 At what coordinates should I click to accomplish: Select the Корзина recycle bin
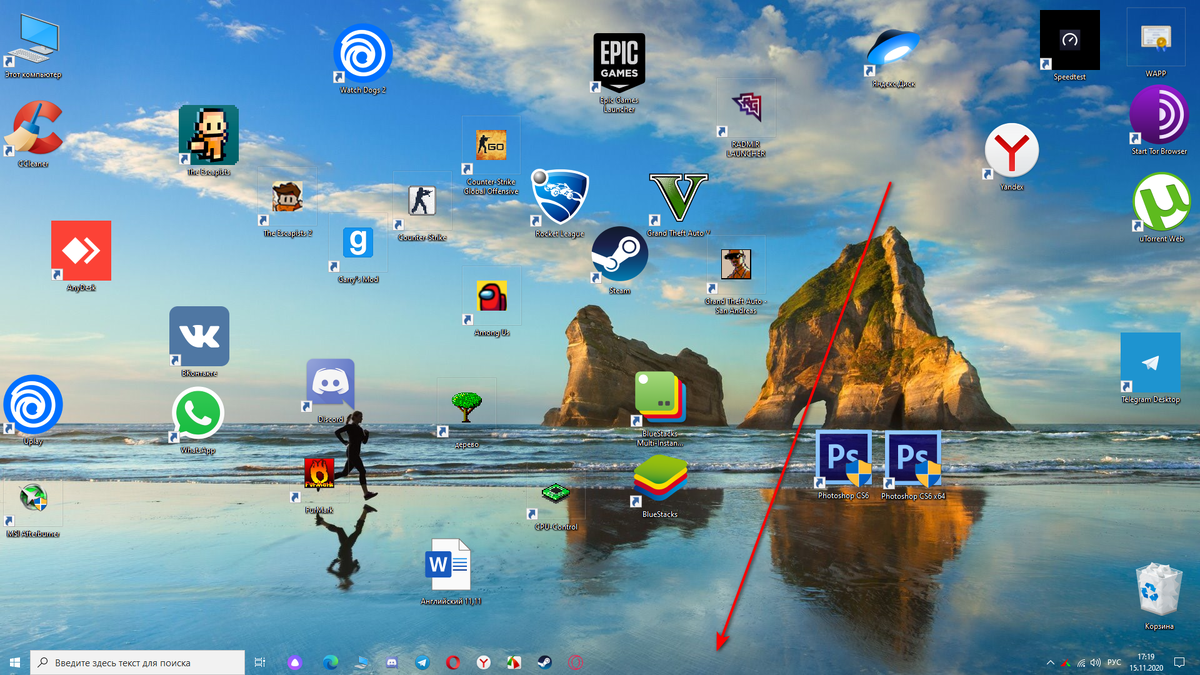[x=1159, y=596]
